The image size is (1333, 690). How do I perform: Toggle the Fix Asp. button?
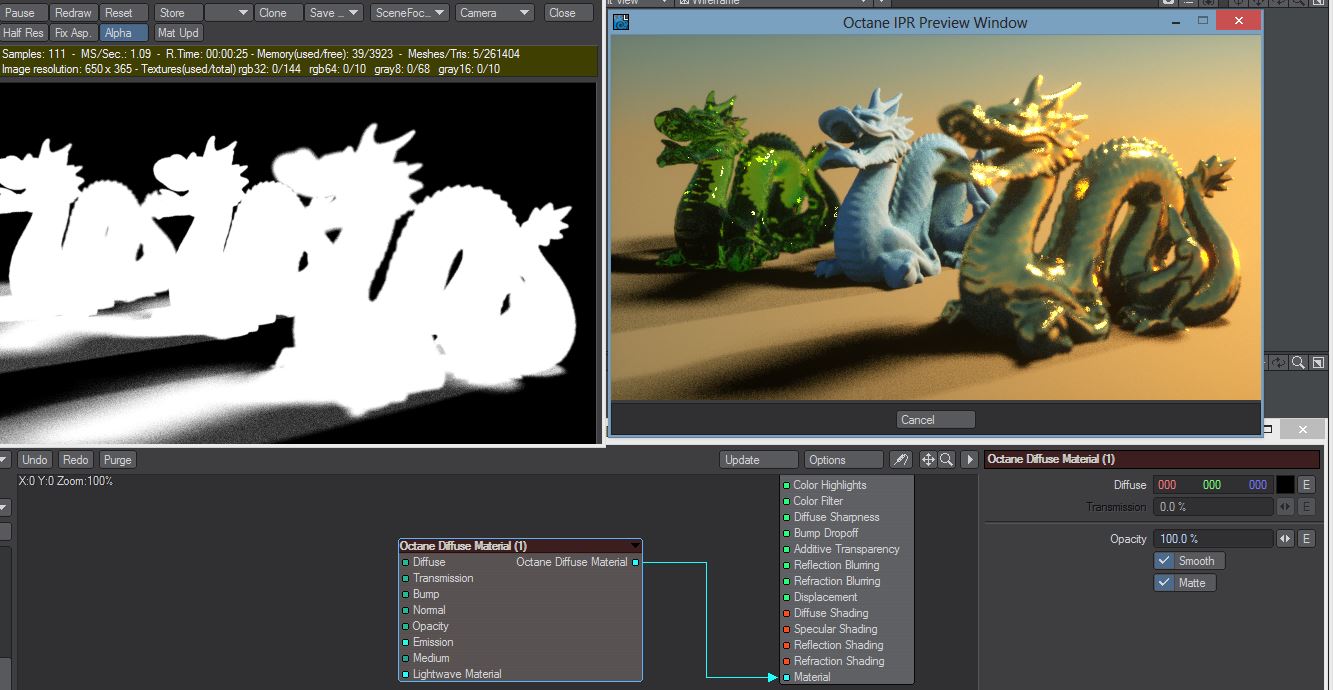click(x=73, y=33)
